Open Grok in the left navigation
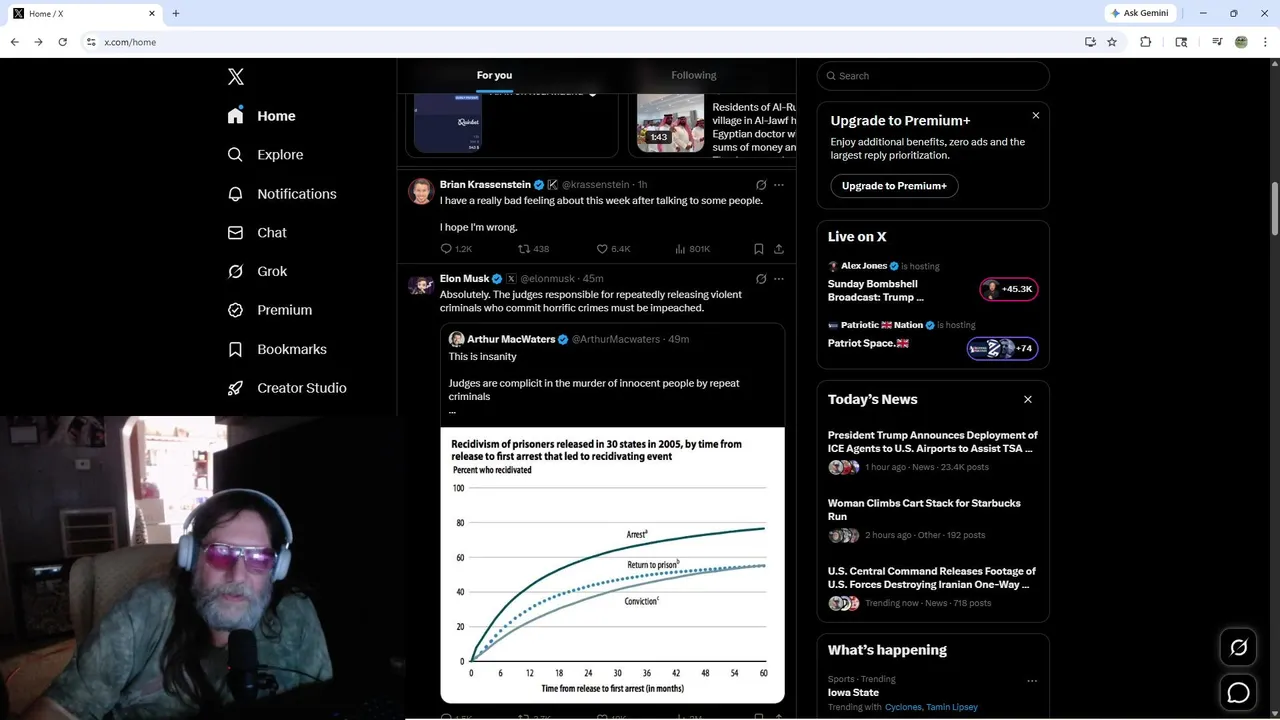This screenshot has width=1280, height=720. point(257,271)
